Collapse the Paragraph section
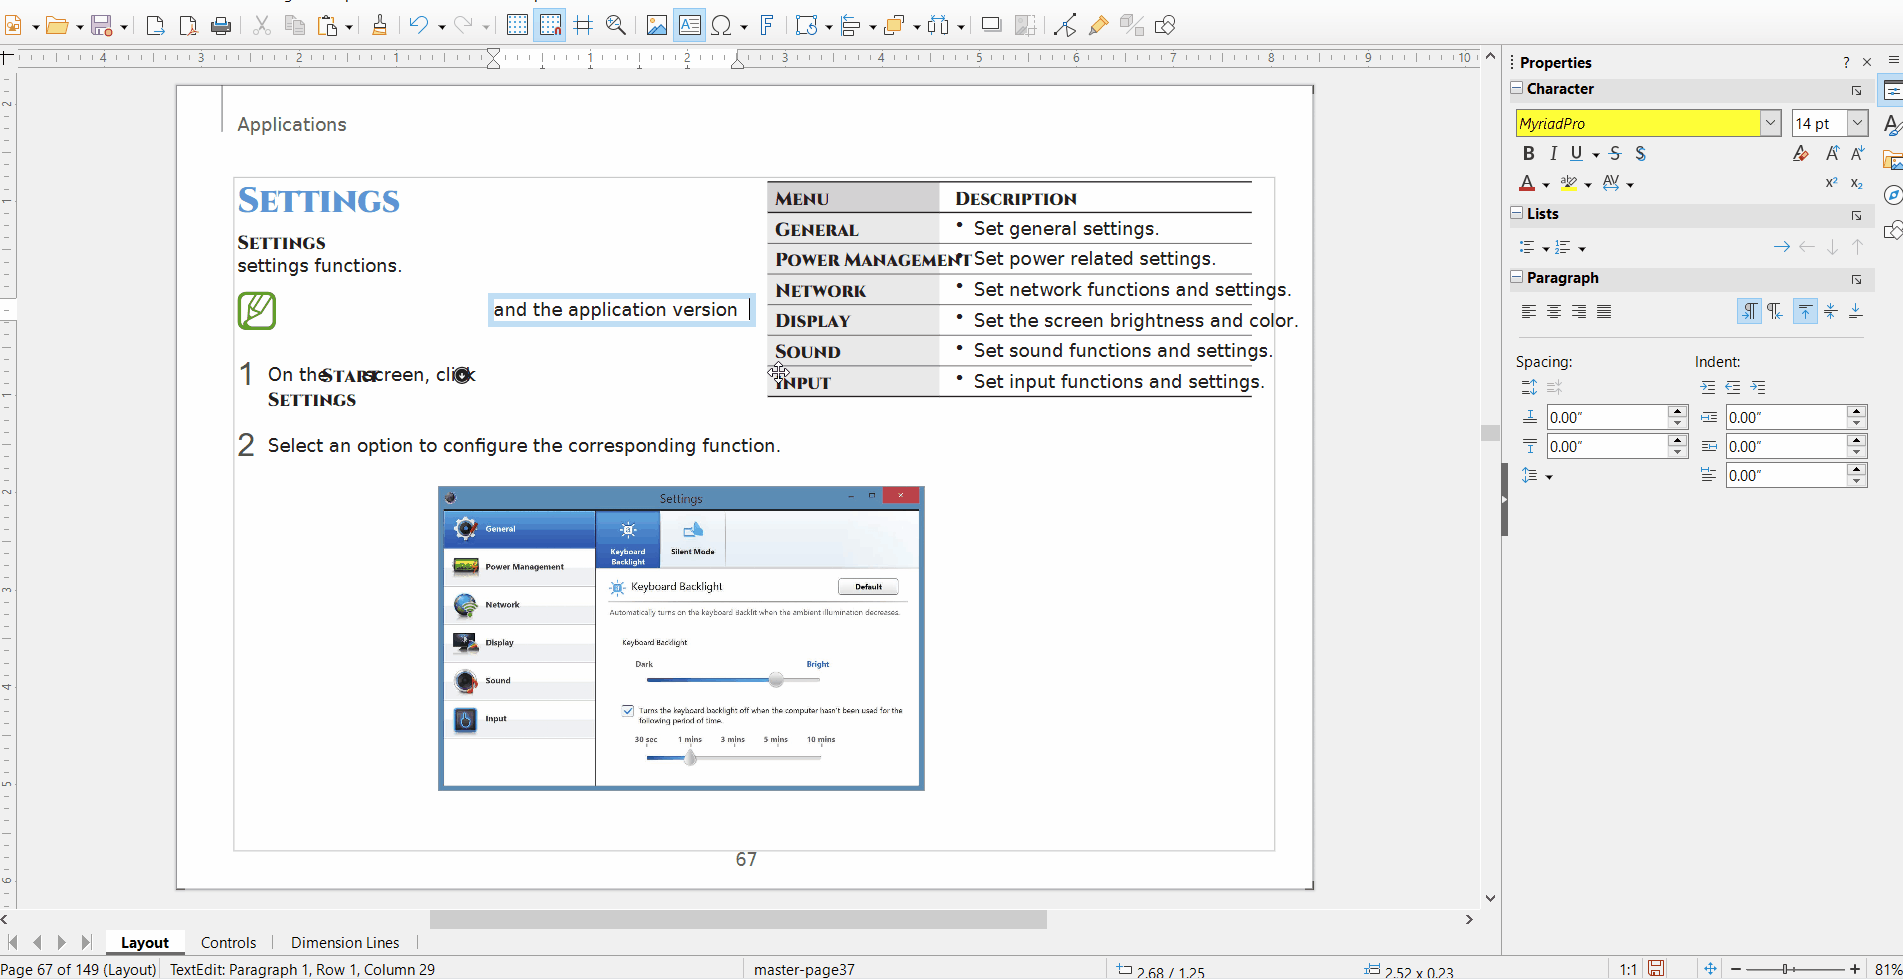Image resolution: width=1903 pixels, height=979 pixels. [x=1517, y=277]
